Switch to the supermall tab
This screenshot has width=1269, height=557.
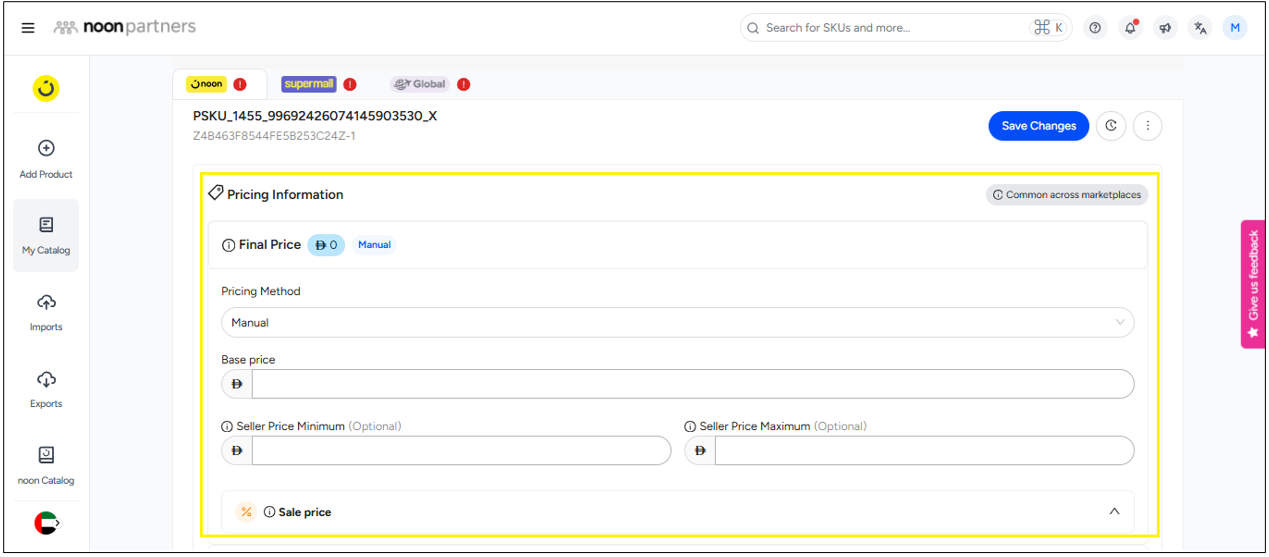coord(308,84)
